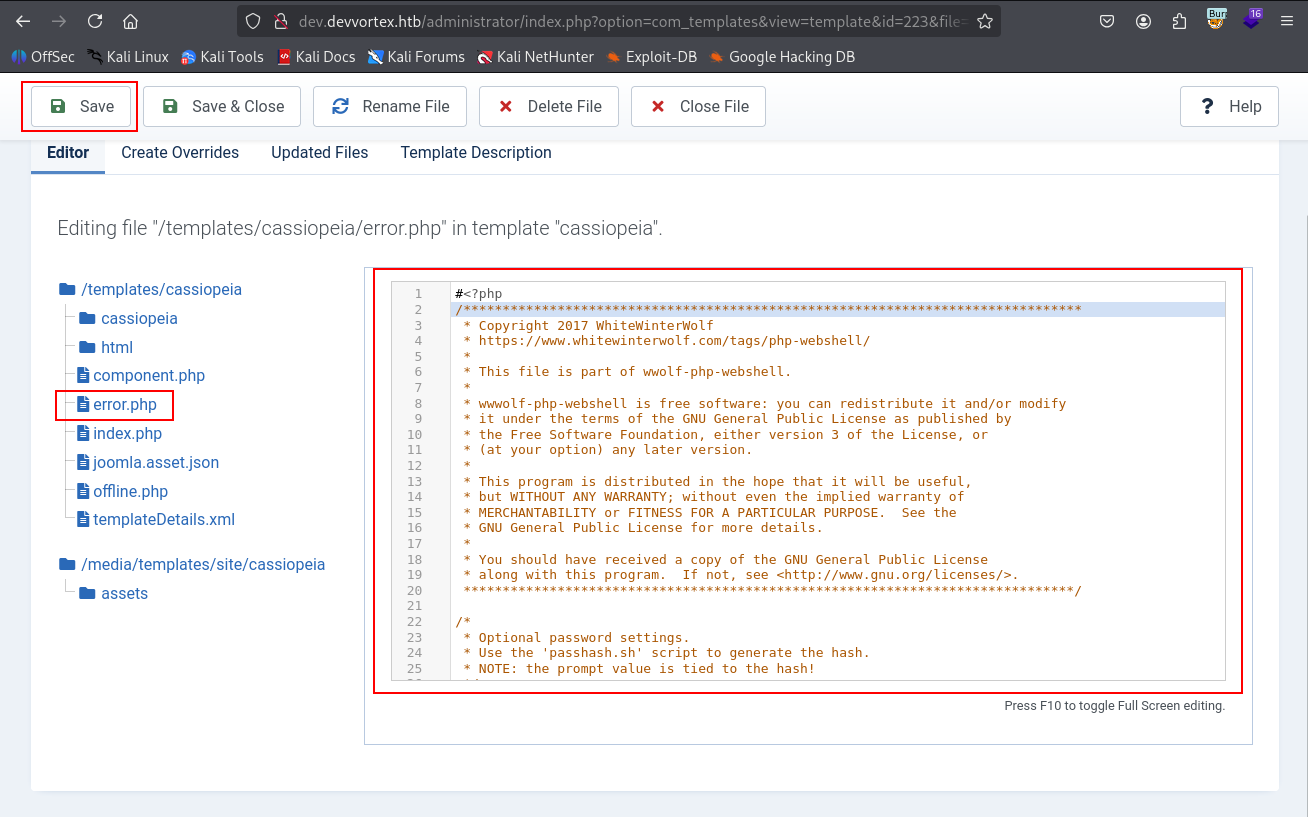Open the browser home page
1308x817 pixels.
click(x=130, y=21)
